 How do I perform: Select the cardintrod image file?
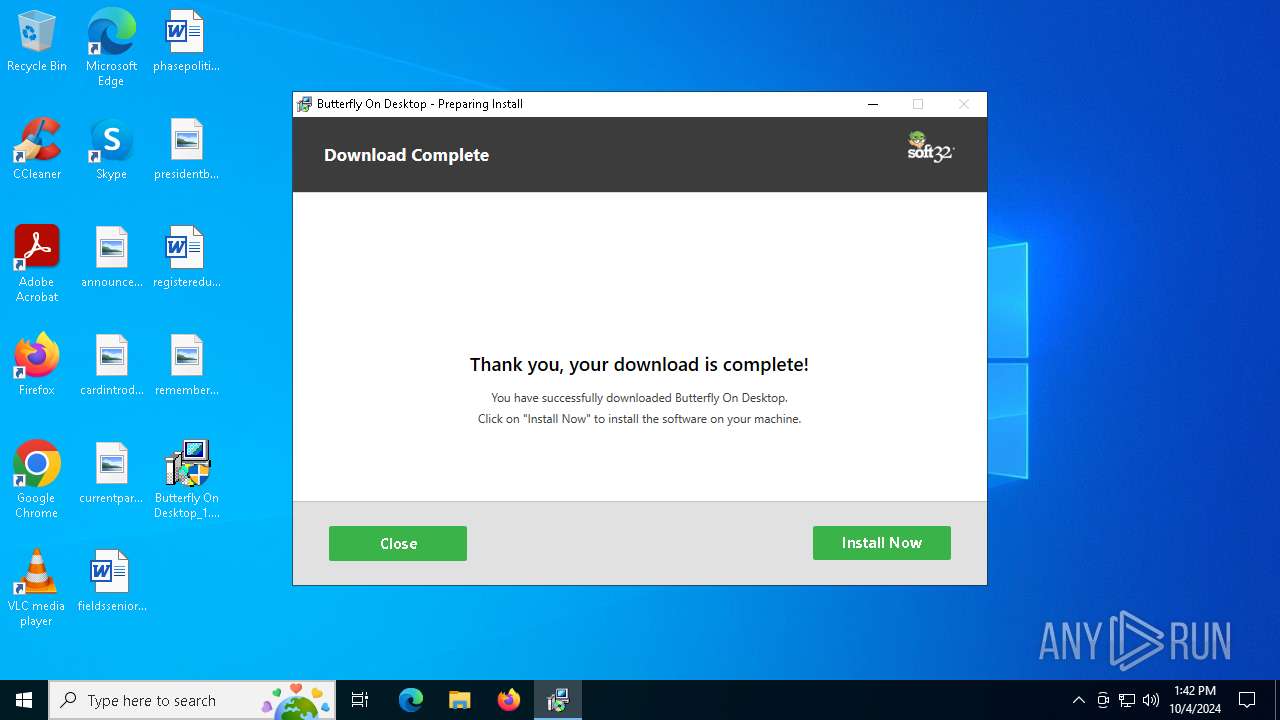tap(112, 366)
